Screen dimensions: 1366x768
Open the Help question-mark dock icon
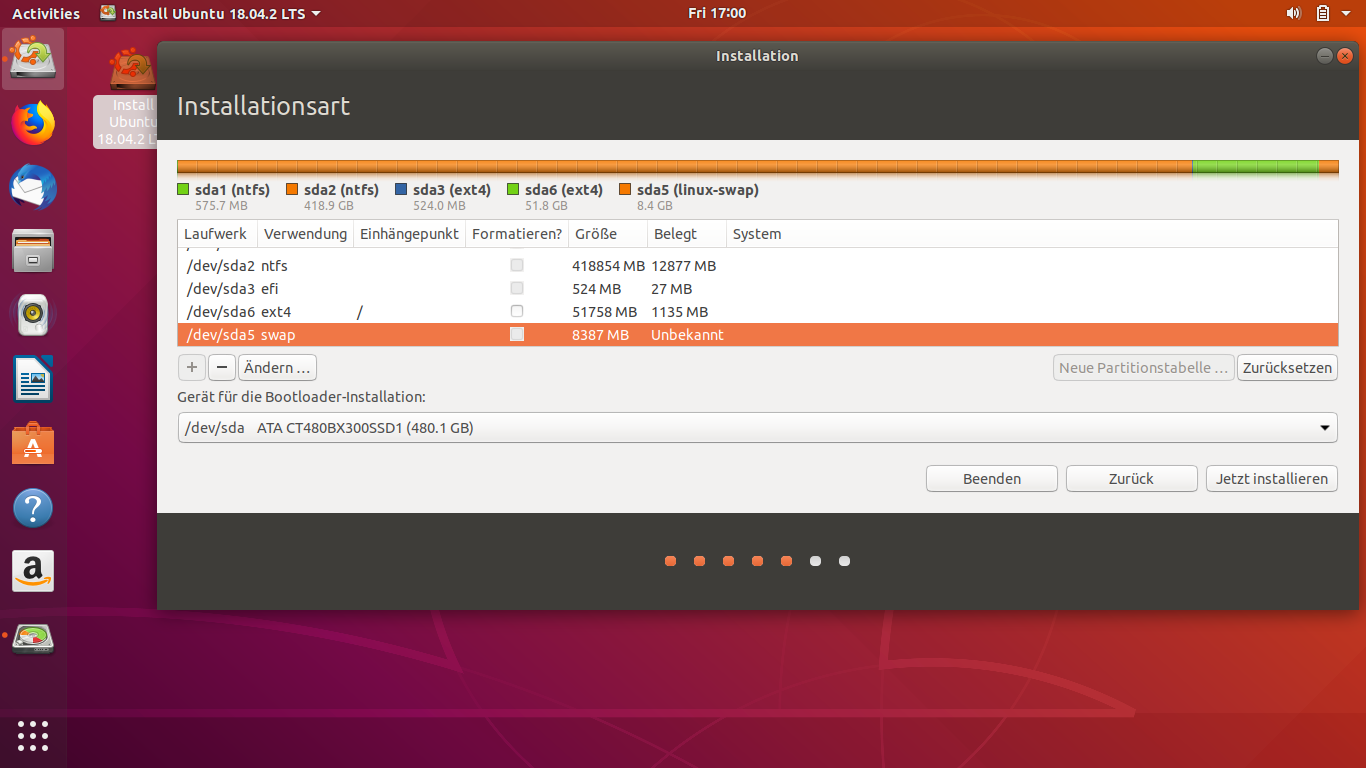point(33,508)
